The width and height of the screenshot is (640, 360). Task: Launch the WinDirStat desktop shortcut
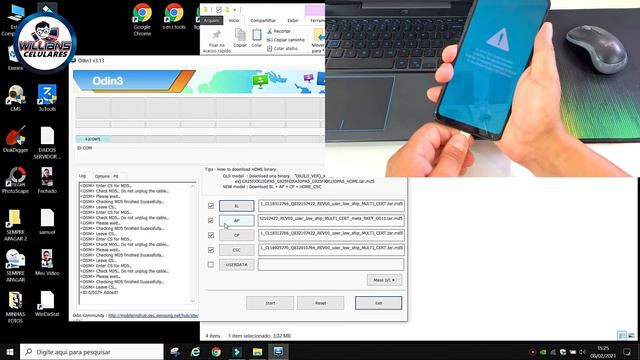[47, 304]
